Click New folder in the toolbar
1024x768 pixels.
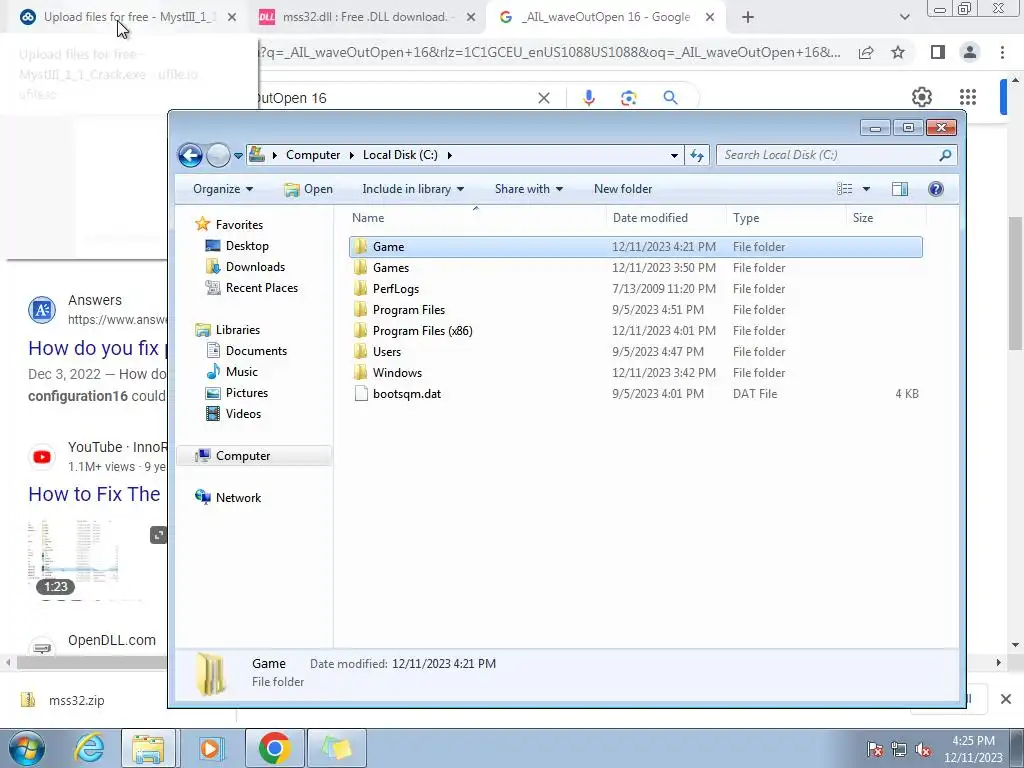623,189
